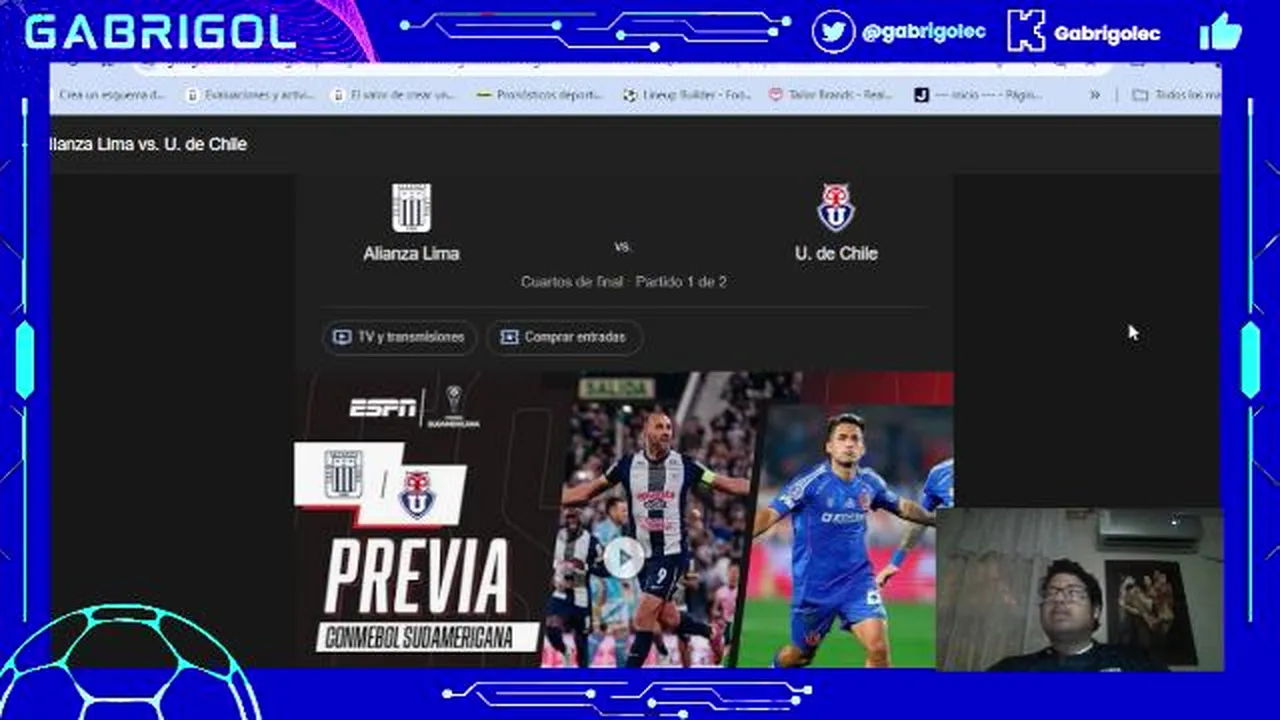Image resolution: width=1280 pixels, height=720 pixels.
Task: Click the ticket icon in Comprar entradas
Action: tap(509, 337)
